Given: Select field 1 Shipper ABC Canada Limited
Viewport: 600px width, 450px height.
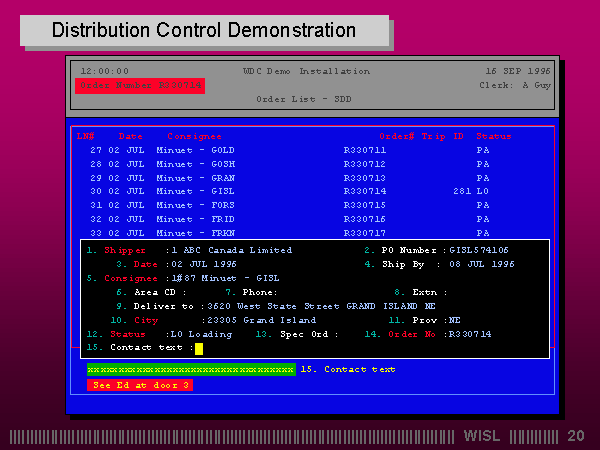Looking at the screenshot, I should tap(189, 250).
